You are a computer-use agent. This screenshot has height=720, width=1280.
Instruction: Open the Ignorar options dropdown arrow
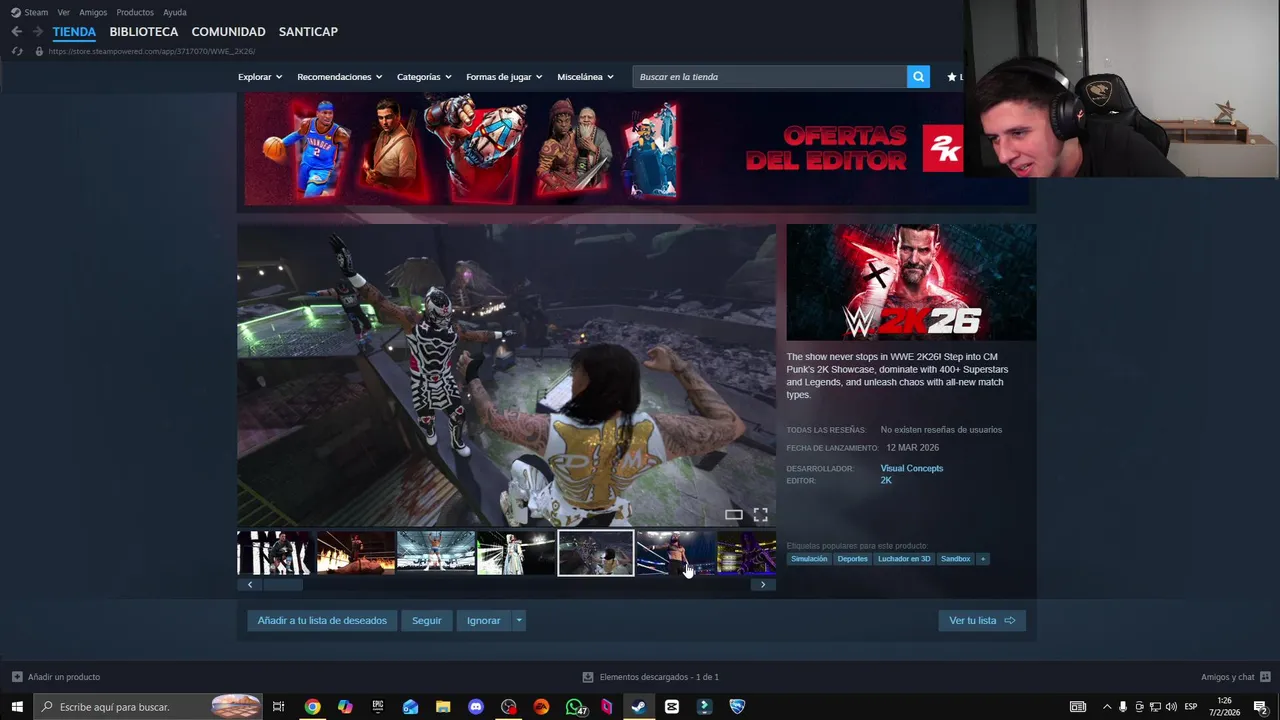click(518, 621)
